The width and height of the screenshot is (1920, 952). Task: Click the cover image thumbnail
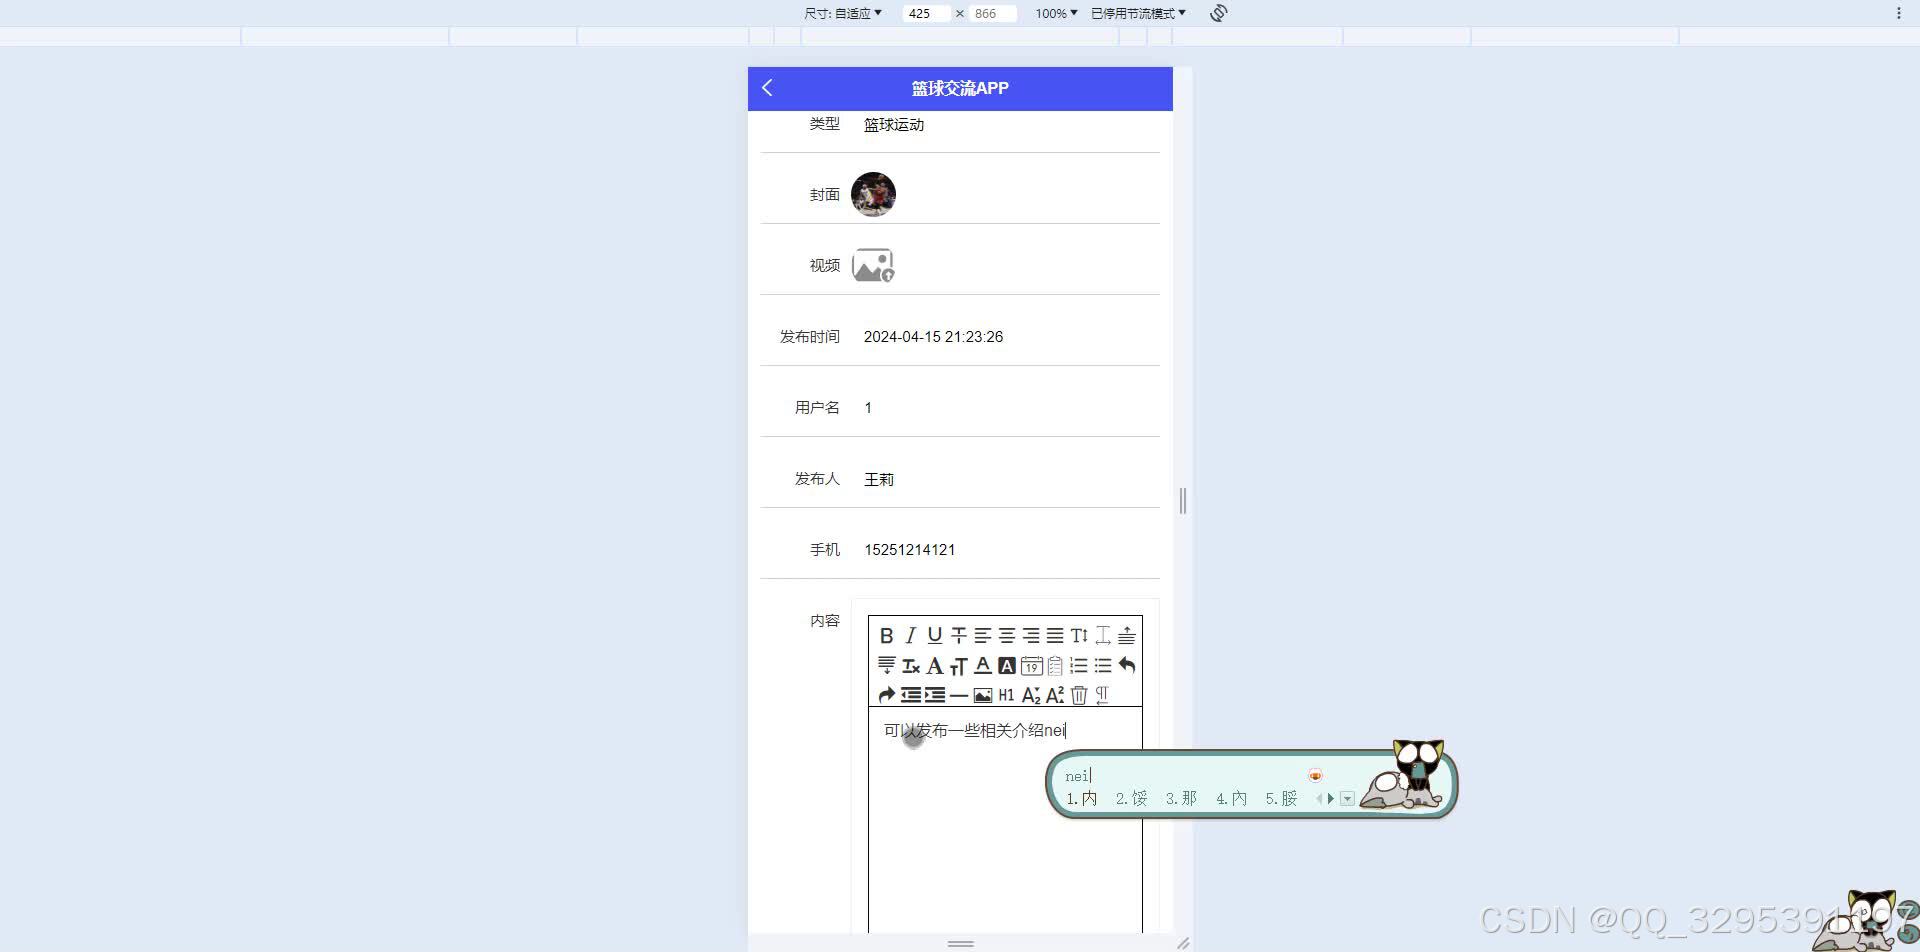(873, 194)
